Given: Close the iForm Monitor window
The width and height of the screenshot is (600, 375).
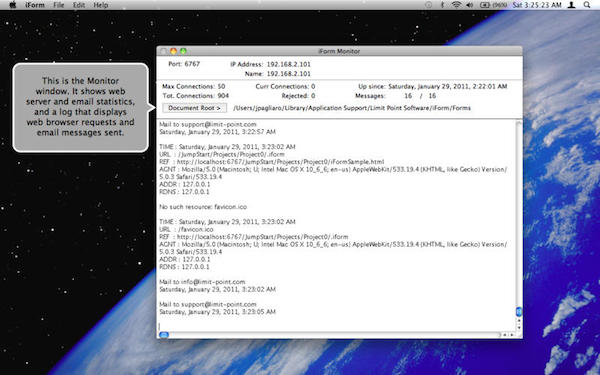Looking at the screenshot, I should point(163,51).
